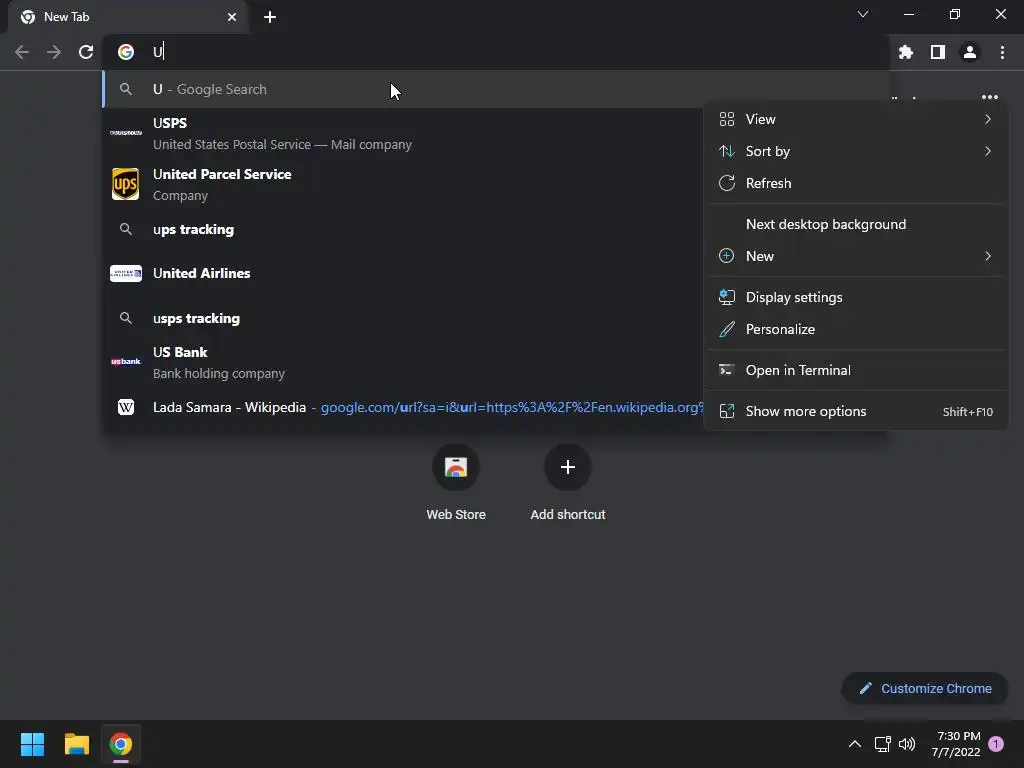The image size is (1024, 768).
Task: Click the Customize Chrome button
Action: 925,688
